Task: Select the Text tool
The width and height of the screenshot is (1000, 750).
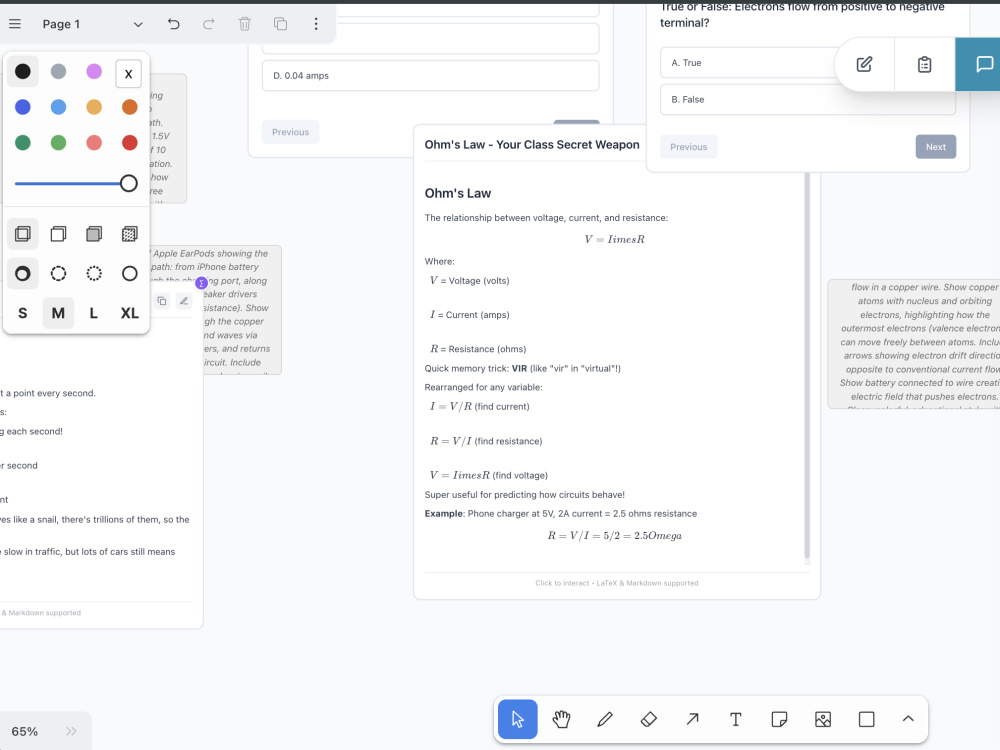Action: (x=735, y=719)
